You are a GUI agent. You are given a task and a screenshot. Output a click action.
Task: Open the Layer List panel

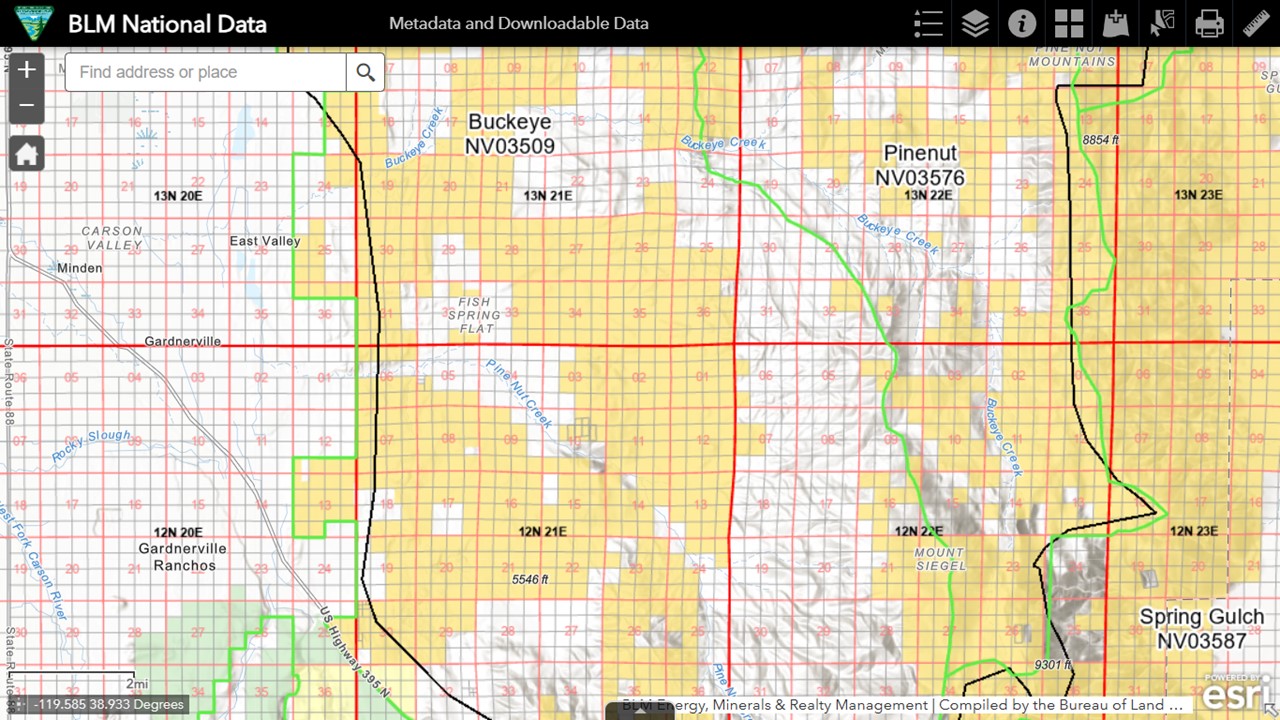coord(975,24)
